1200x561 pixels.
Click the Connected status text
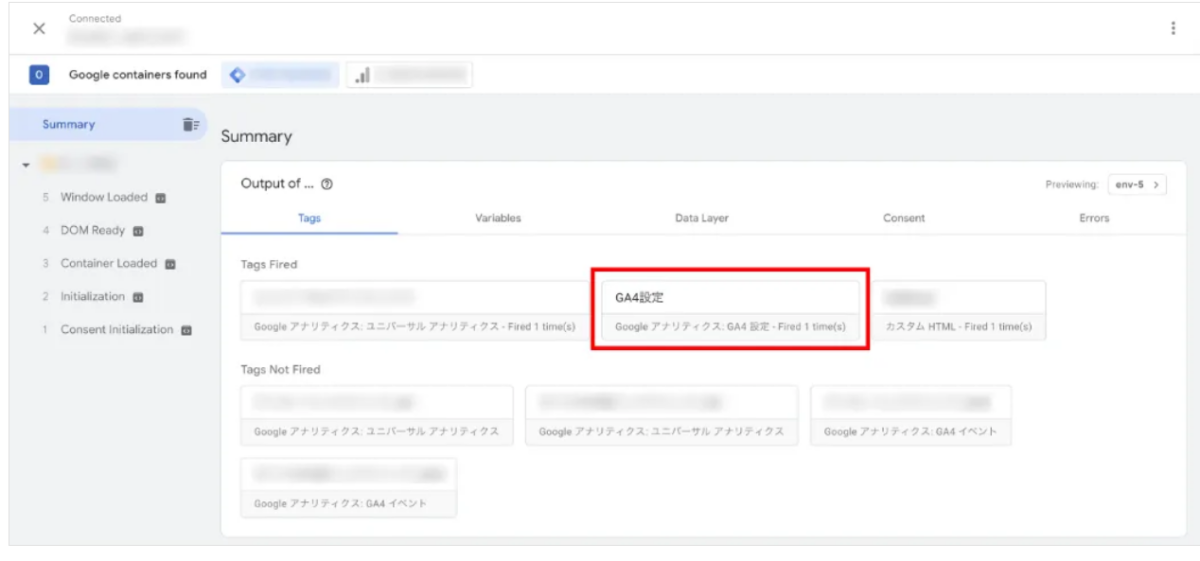[x=95, y=19]
